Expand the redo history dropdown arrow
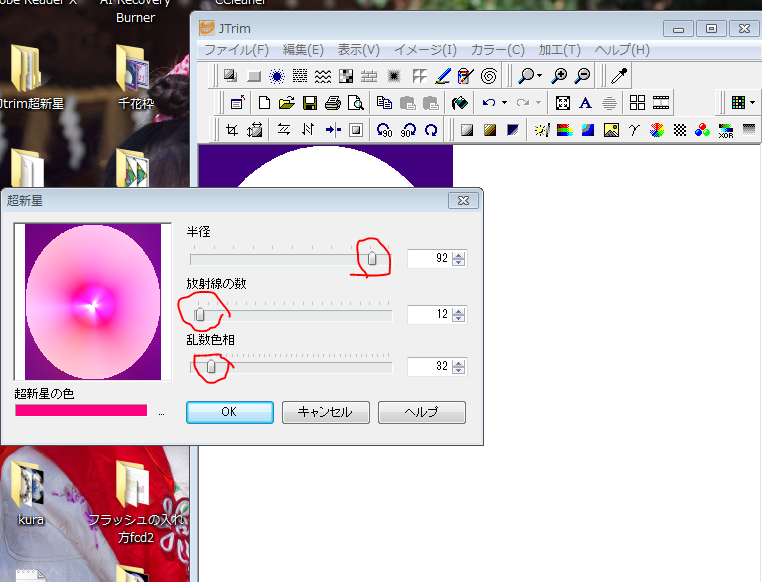The image size is (762, 582). (538, 103)
